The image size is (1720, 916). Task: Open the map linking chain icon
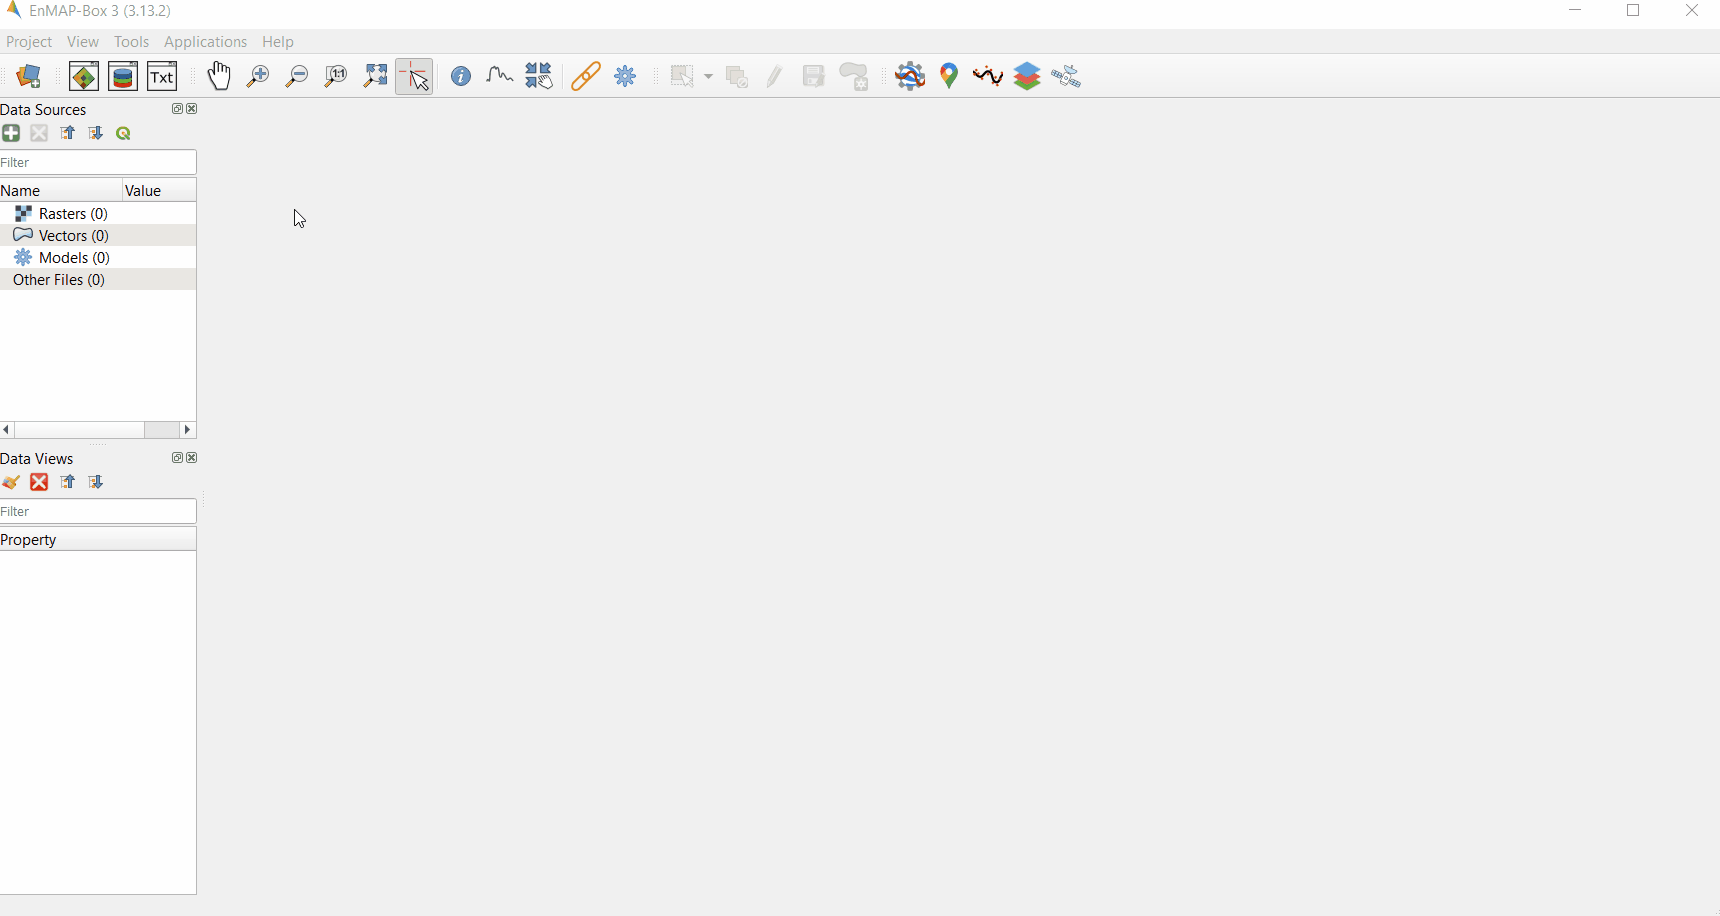586,77
